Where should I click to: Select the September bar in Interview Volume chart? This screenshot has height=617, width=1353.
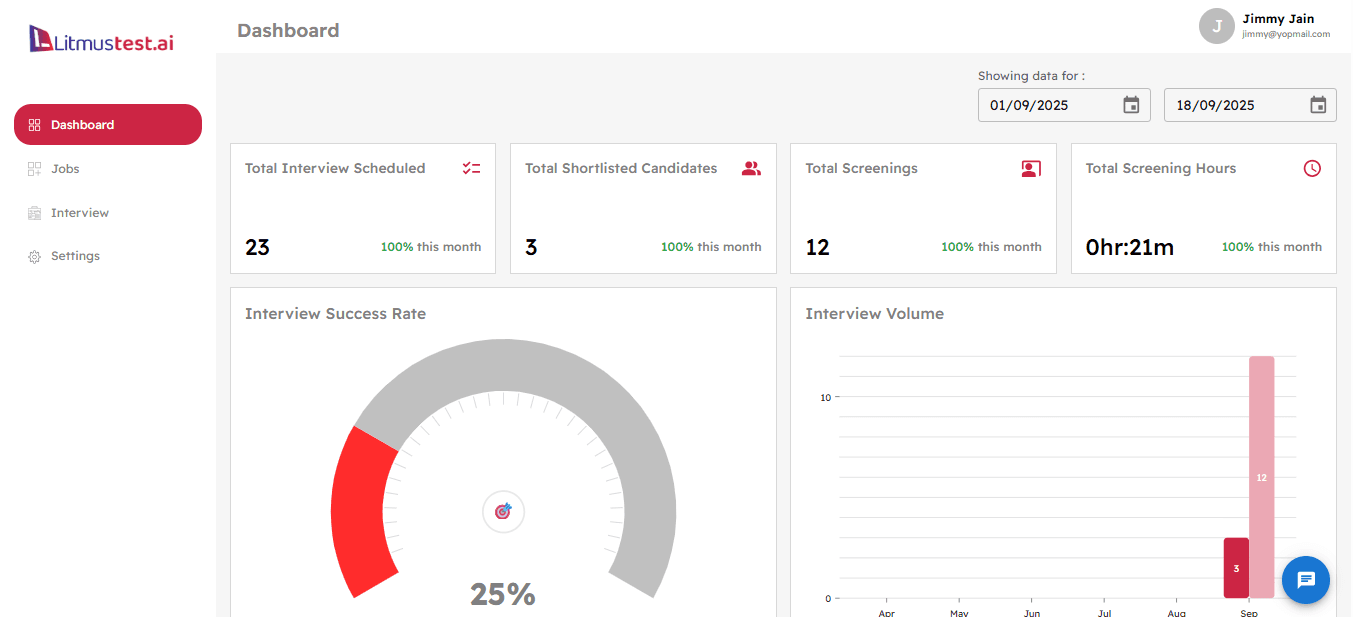[1262, 477]
